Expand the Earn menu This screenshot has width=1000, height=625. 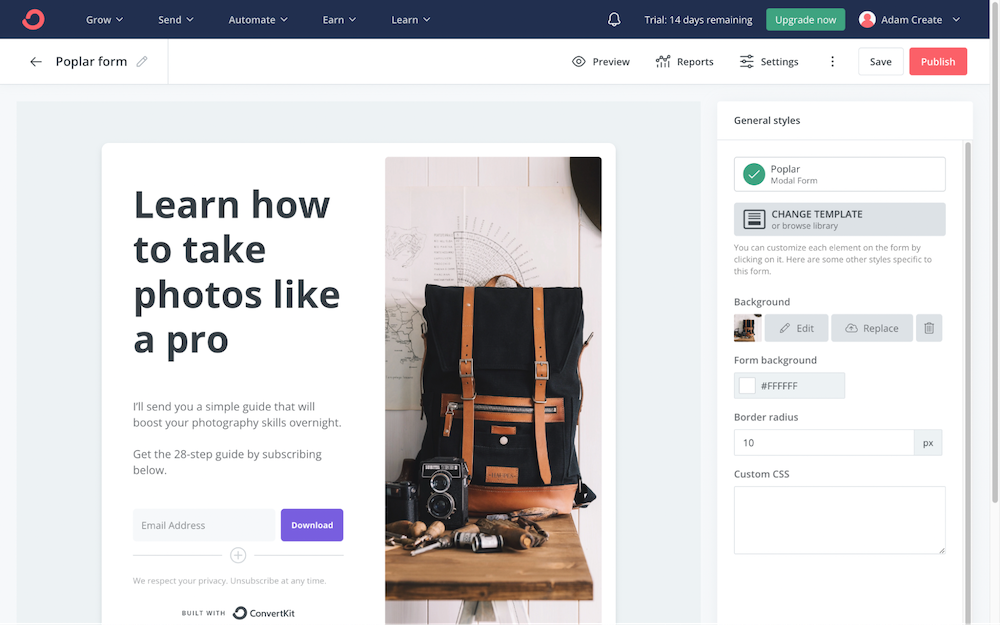tap(339, 20)
